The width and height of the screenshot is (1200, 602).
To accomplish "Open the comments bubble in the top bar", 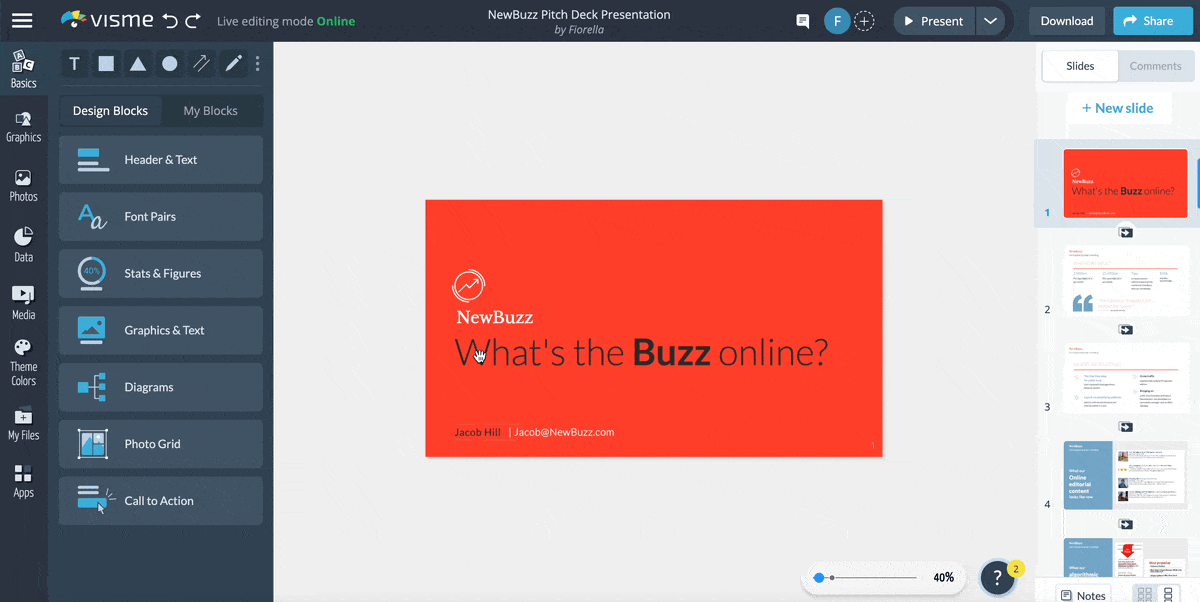I will [x=802, y=20].
